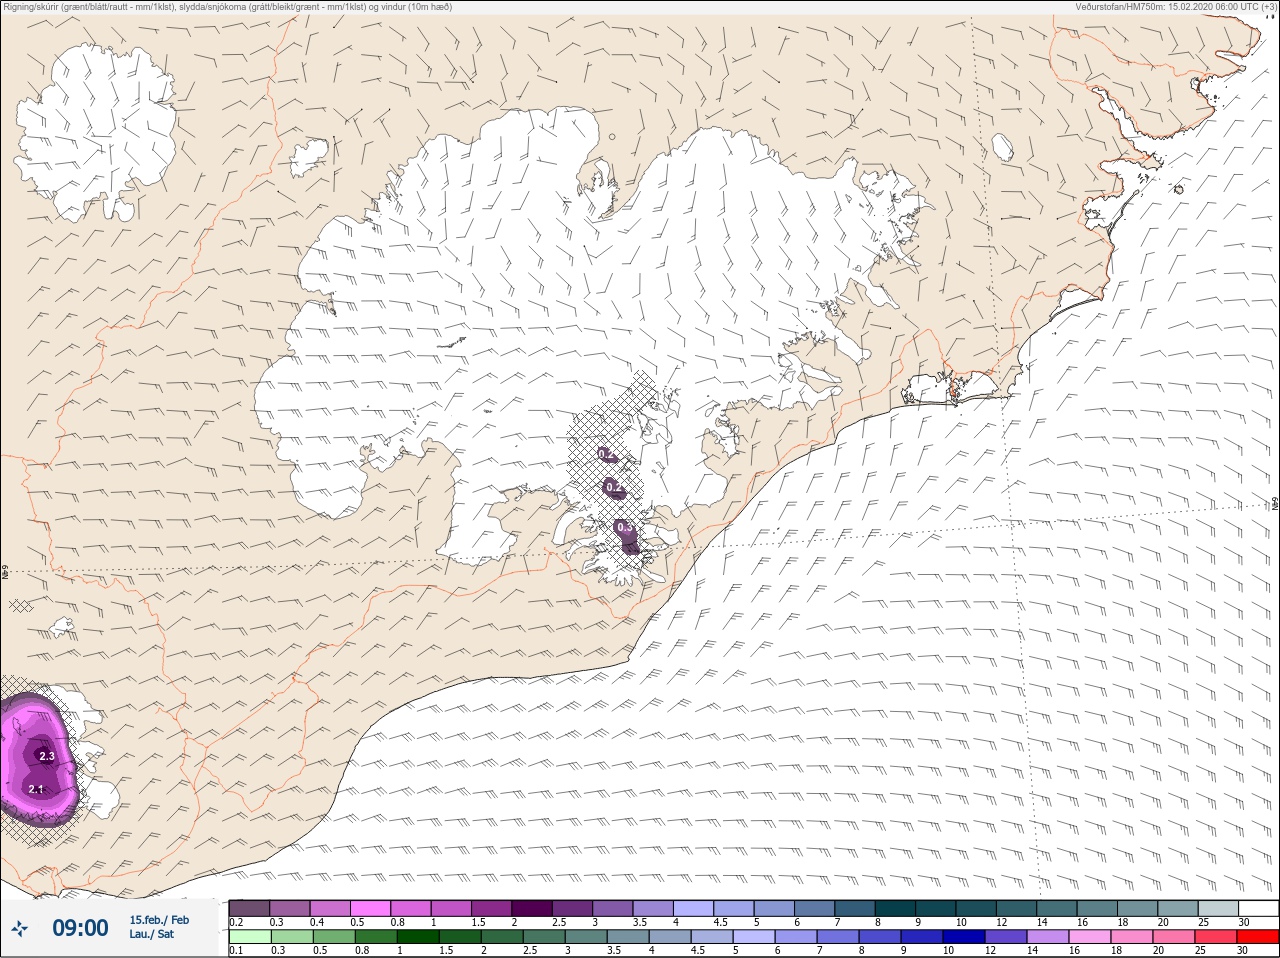The height and width of the screenshot is (958, 1280).
Task: Click the 2.3 precipitation value on the map
Action: click(47, 757)
